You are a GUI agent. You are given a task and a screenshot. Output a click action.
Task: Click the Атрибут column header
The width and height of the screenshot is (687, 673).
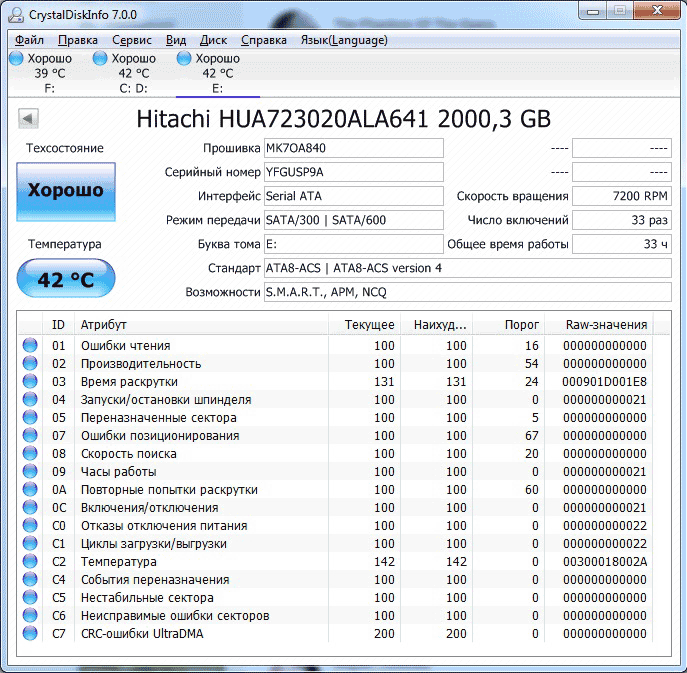pyautogui.click(x=200, y=325)
